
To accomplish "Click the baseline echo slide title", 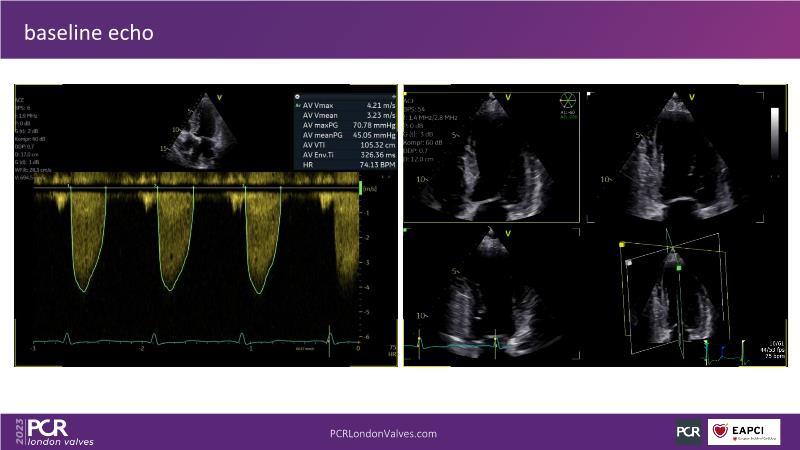I will (x=89, y=34).
